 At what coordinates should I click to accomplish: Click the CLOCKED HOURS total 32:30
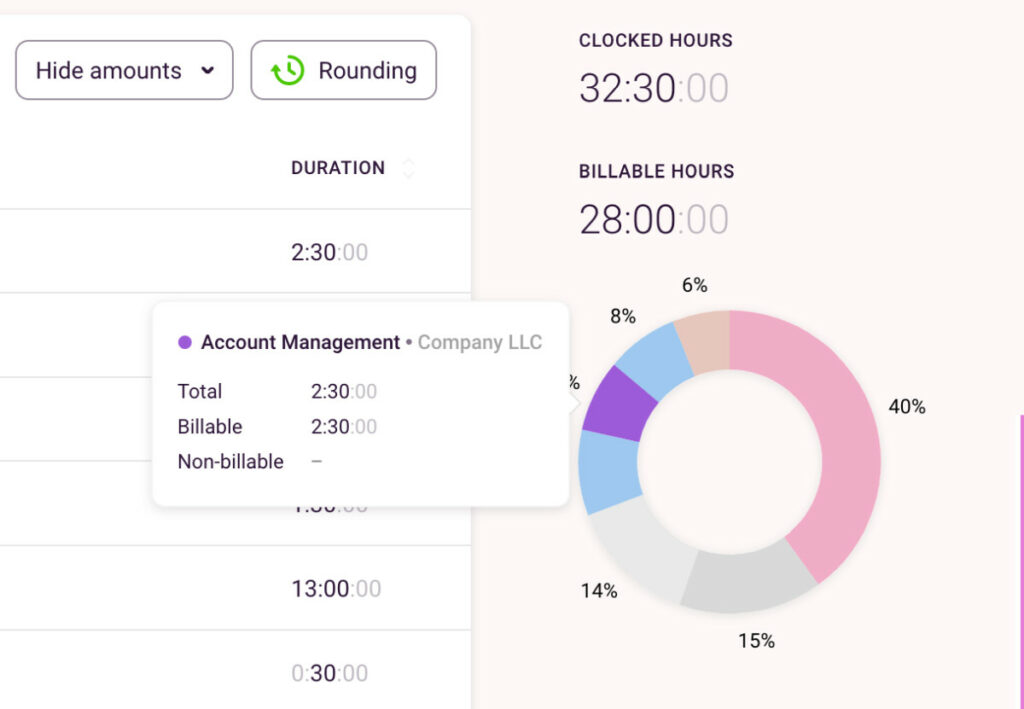point(630,85)
